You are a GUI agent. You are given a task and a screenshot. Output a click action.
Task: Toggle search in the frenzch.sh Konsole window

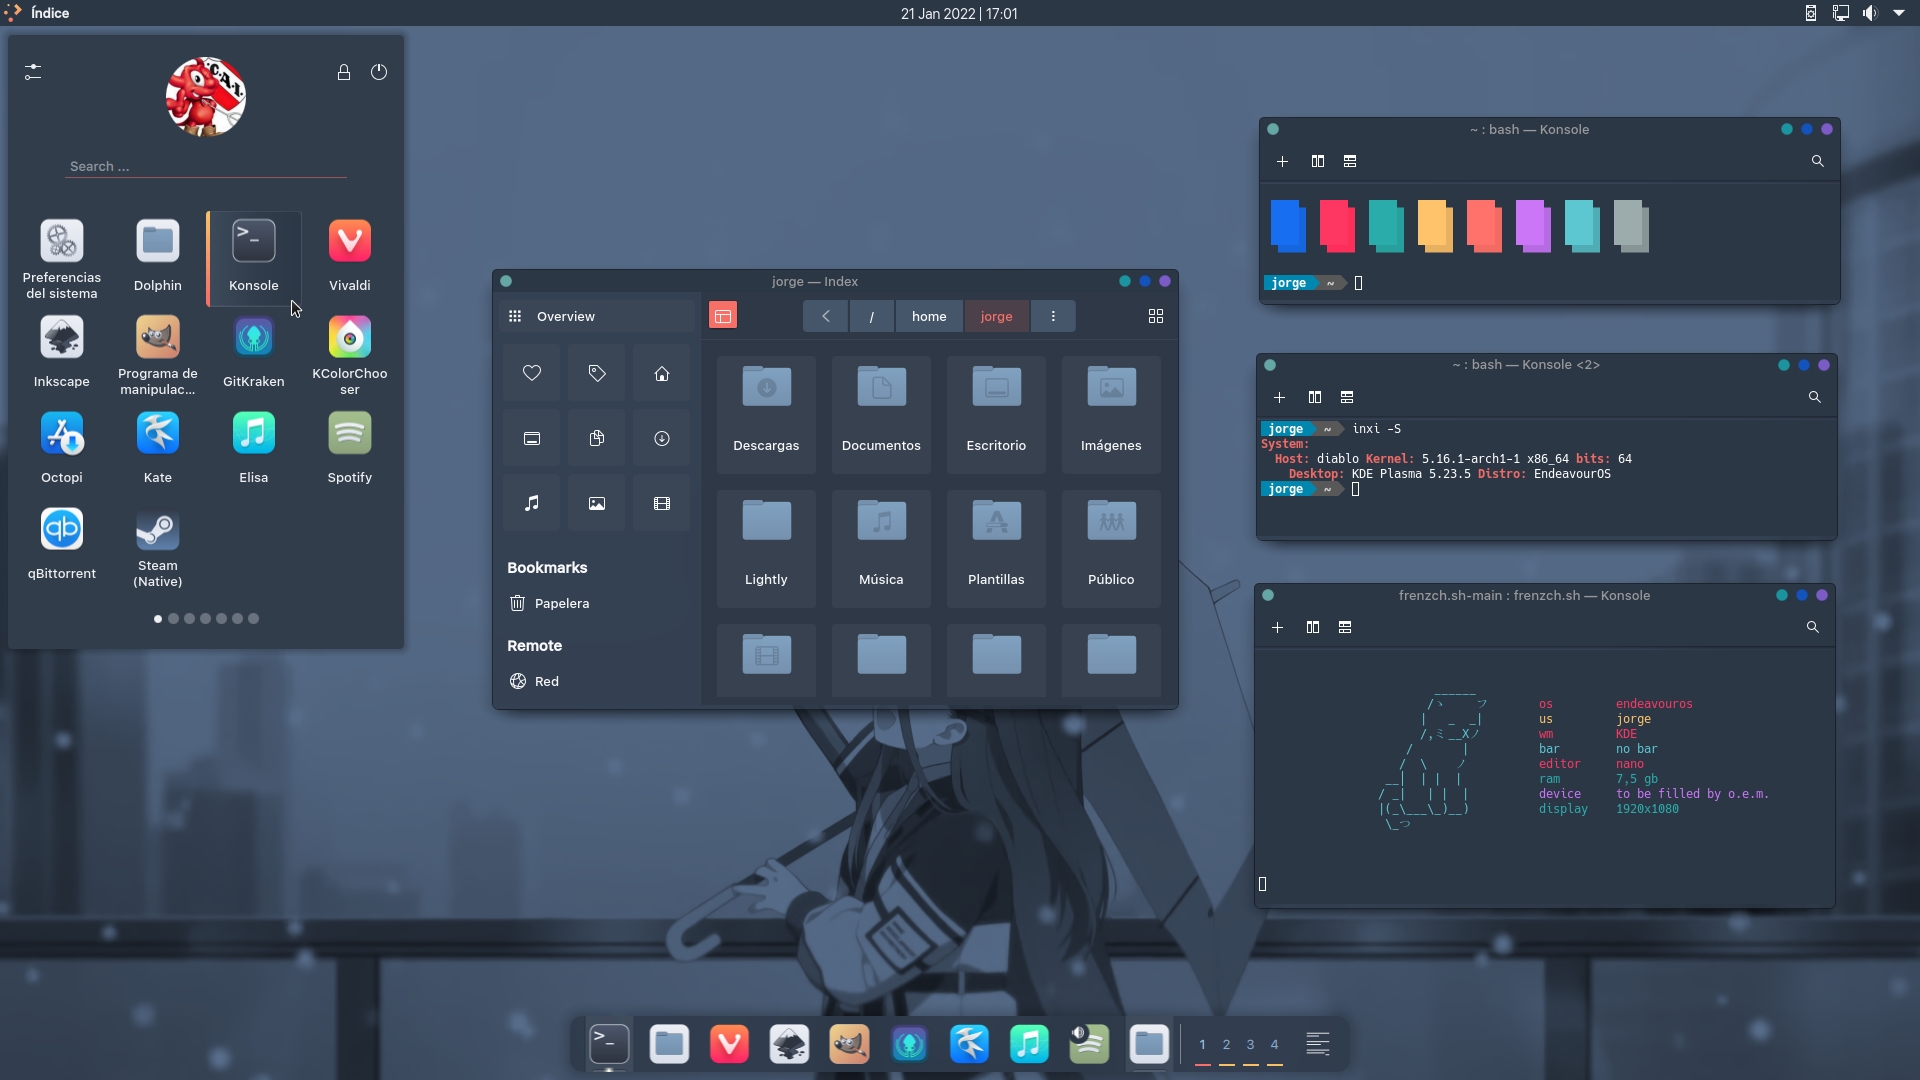pos(1812,627)
